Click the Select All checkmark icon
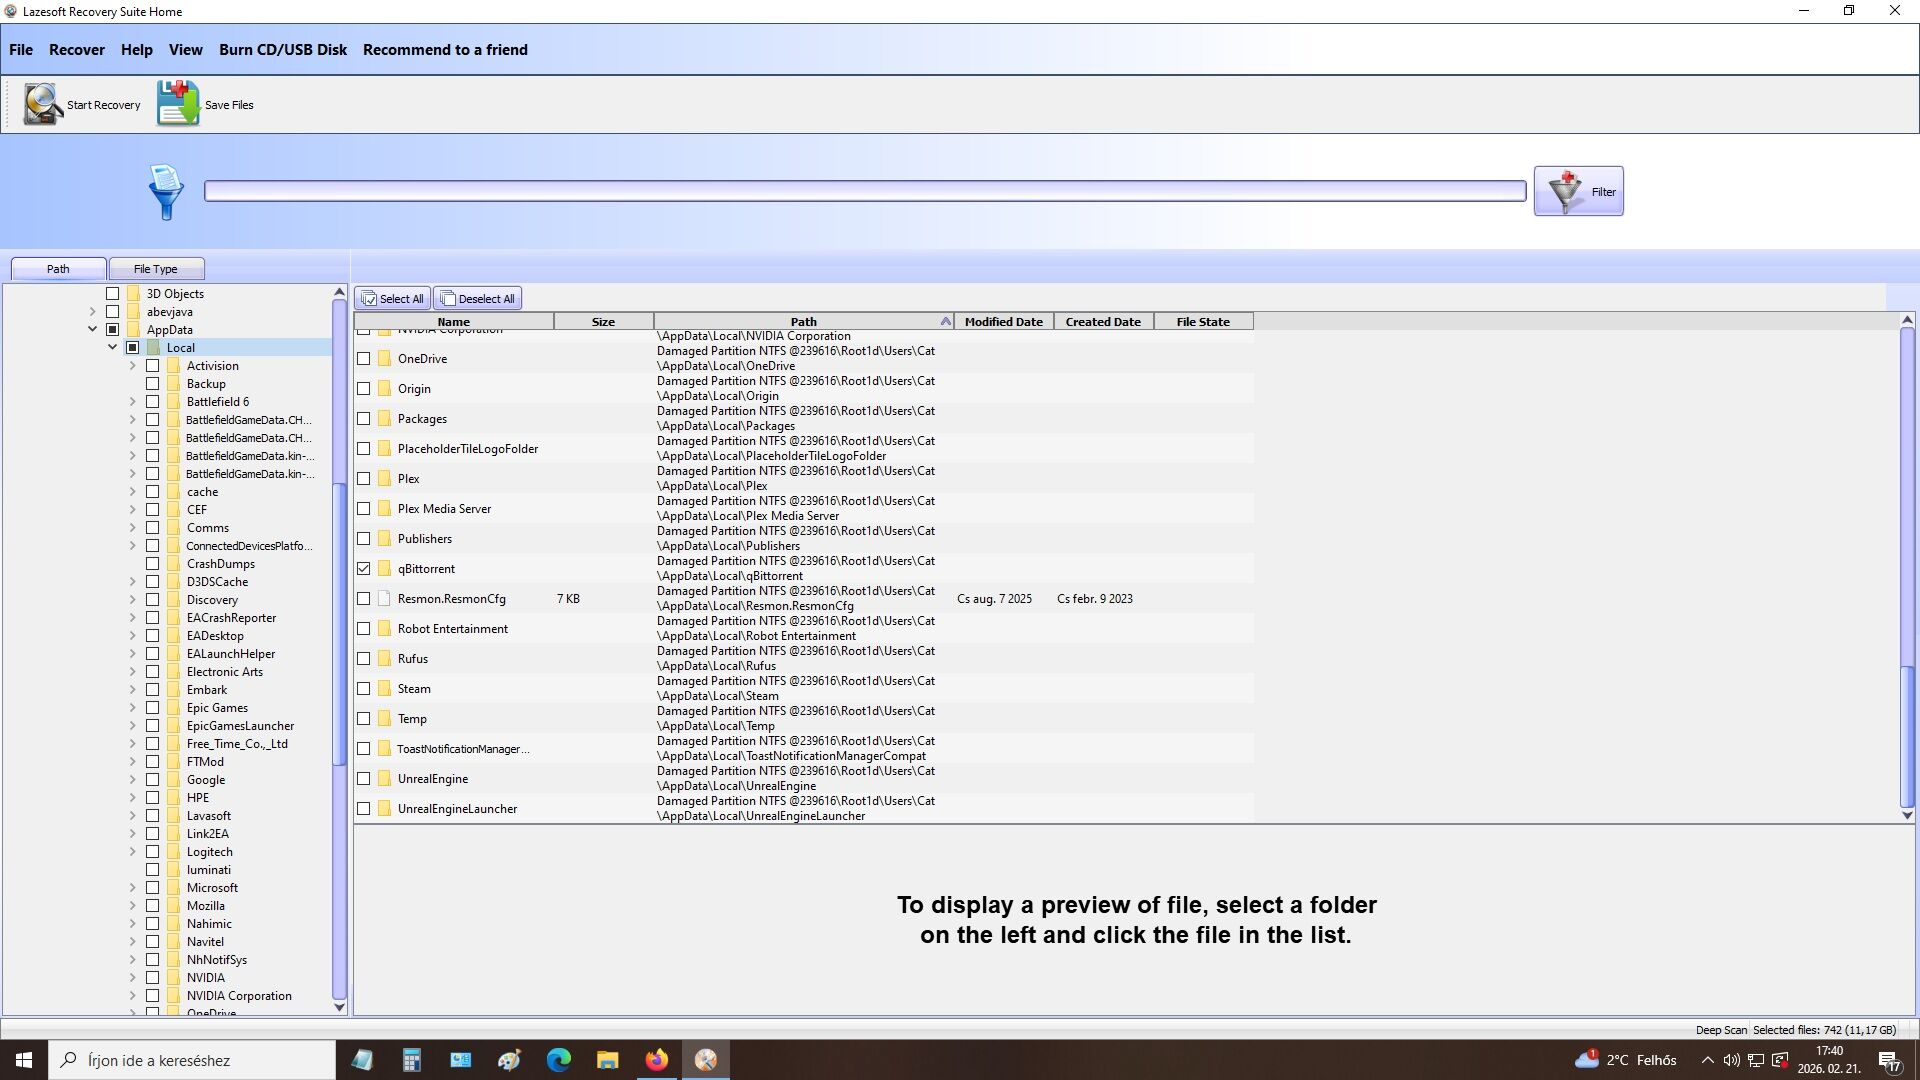Image resolution: width=1920 pixels, height=1080 pixels. point(369,299)
